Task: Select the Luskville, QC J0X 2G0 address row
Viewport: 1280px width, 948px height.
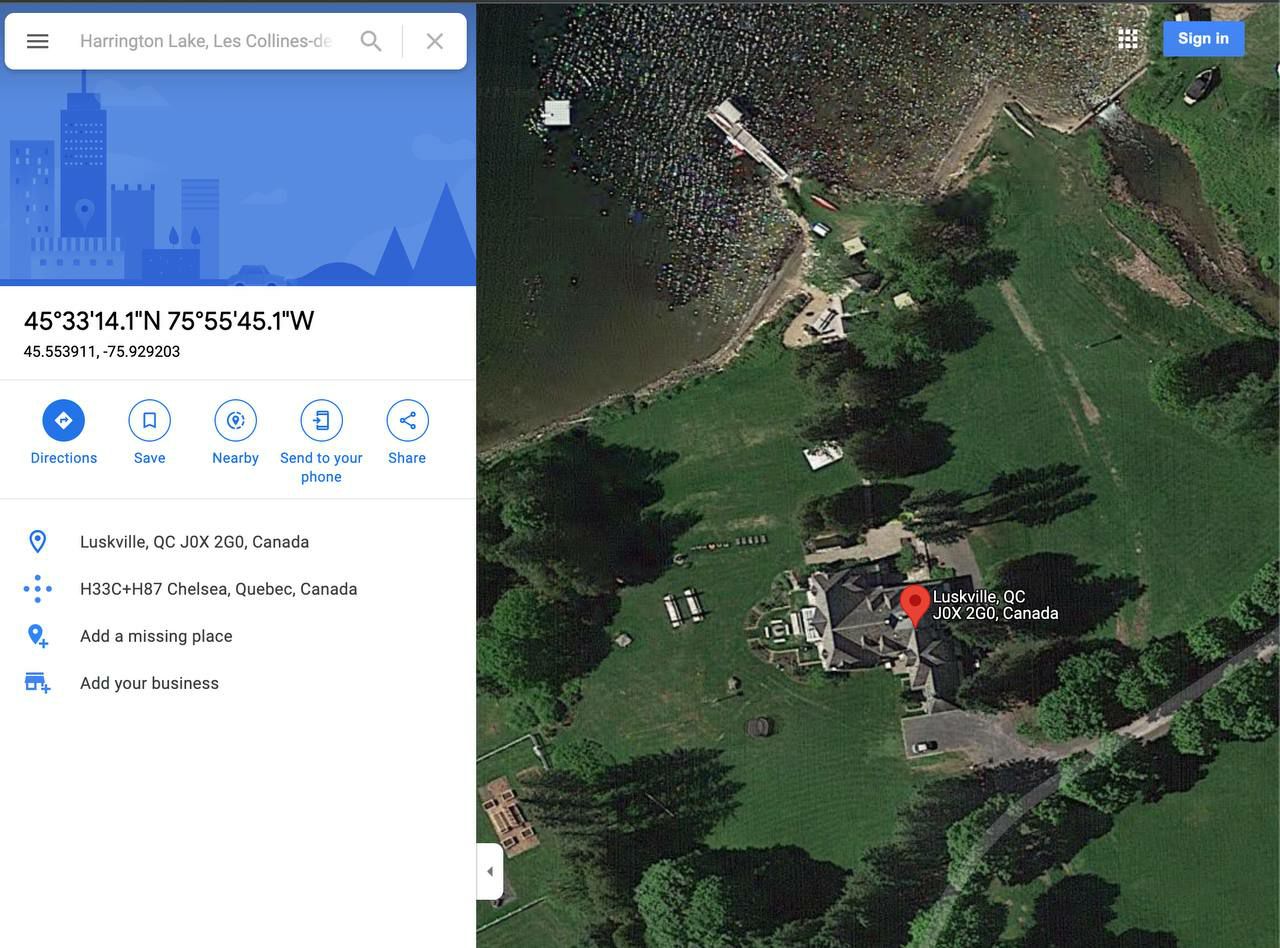Action: point(238,542)
